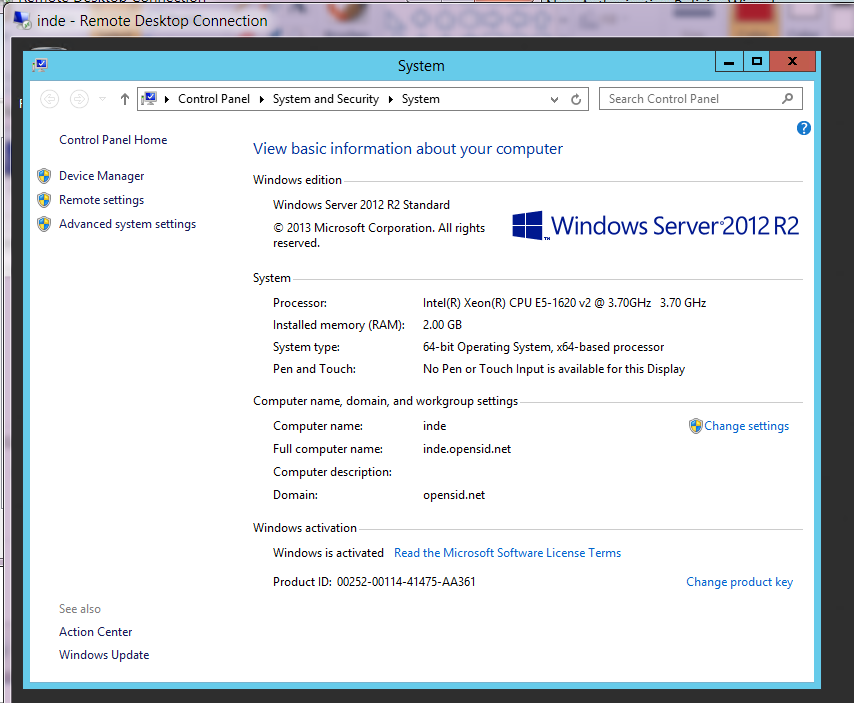This screenshot has height=703, width=854.
Task: Open Advanced system settings link
Action: [127, 224]
